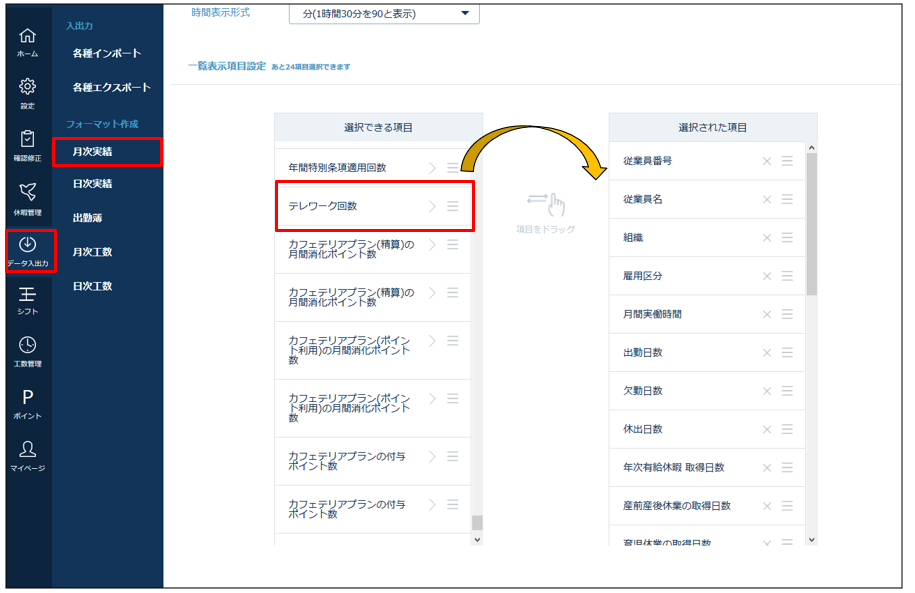Add テレワーク回数 with its chevron arrow

pyautogui.click(x=432, y=206)
